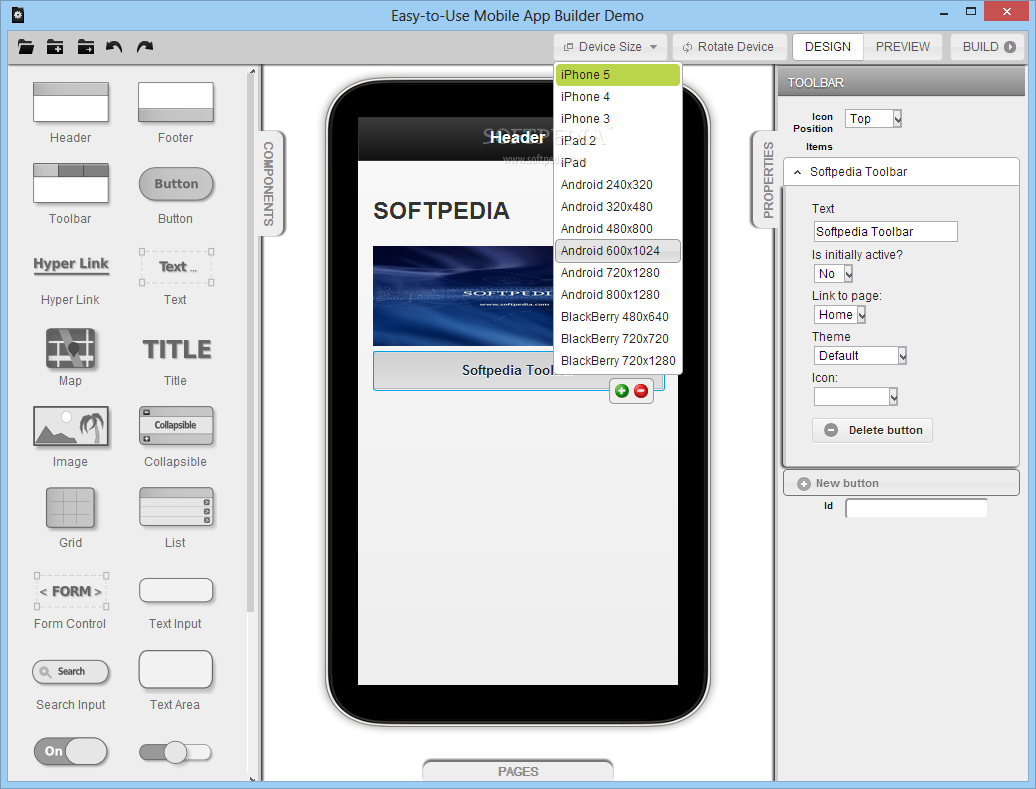This screenshot has height=789, width=1036.
Task: Click the undo arrow icon
Action: point(114,47)
